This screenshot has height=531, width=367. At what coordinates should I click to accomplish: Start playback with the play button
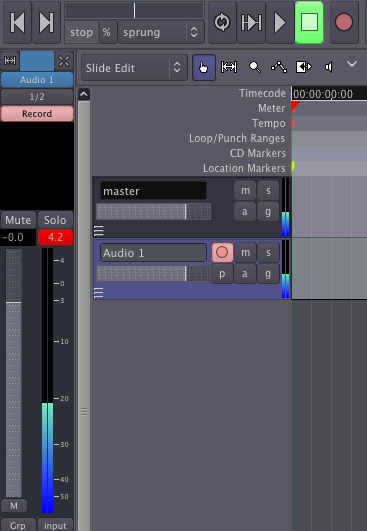point(280,22)
